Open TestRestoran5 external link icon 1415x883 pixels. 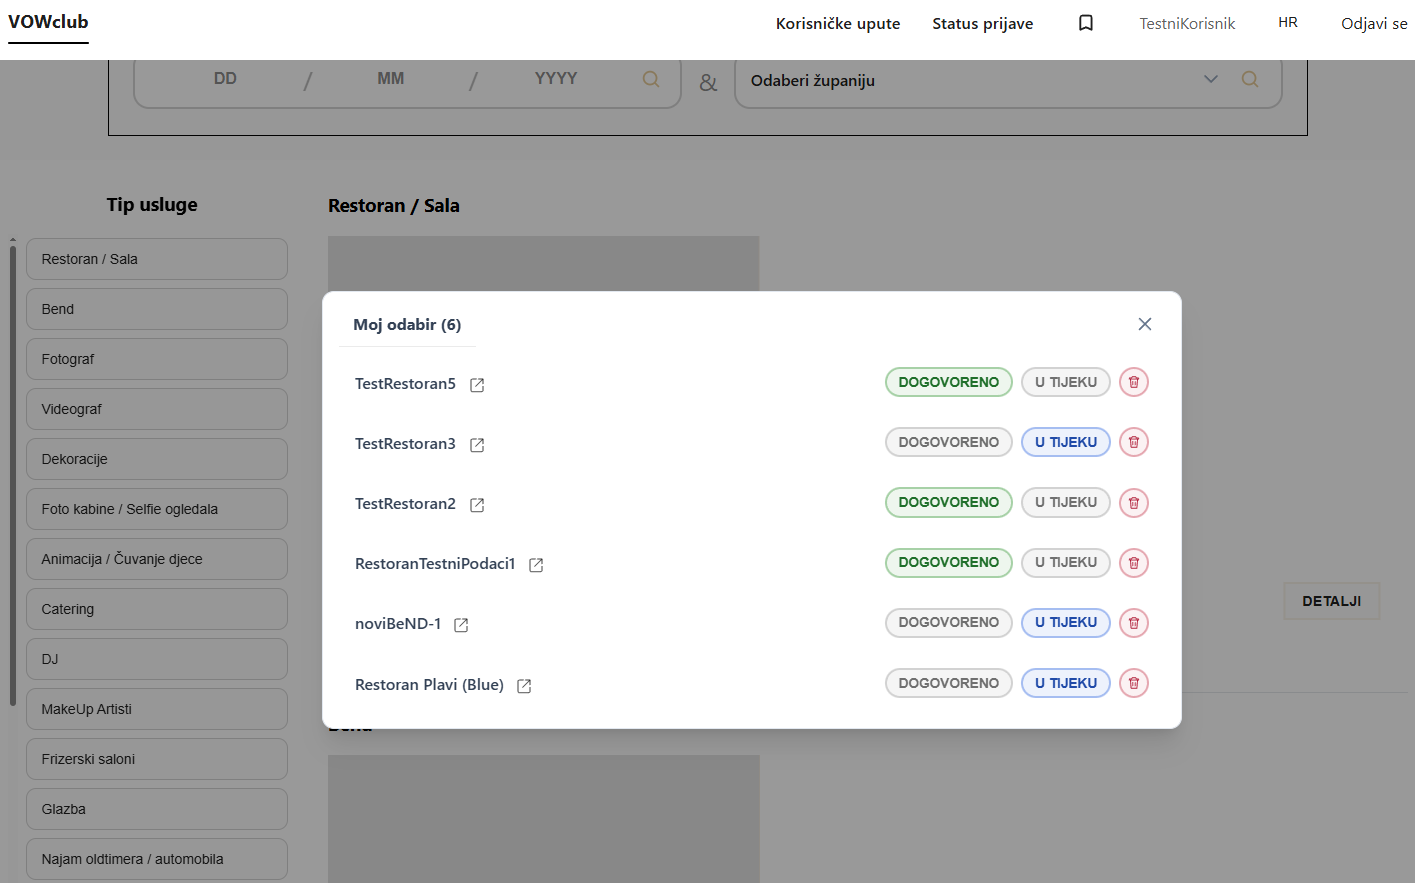477,385
